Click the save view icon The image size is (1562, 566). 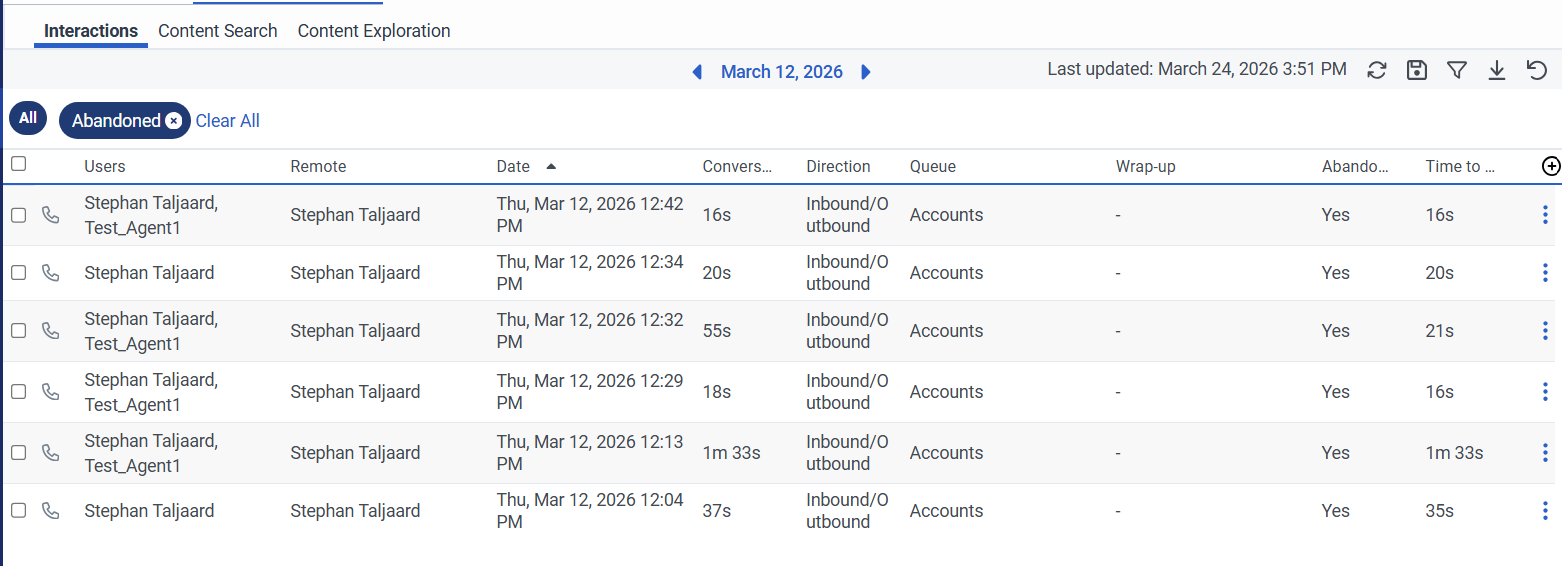(1417, 70)
